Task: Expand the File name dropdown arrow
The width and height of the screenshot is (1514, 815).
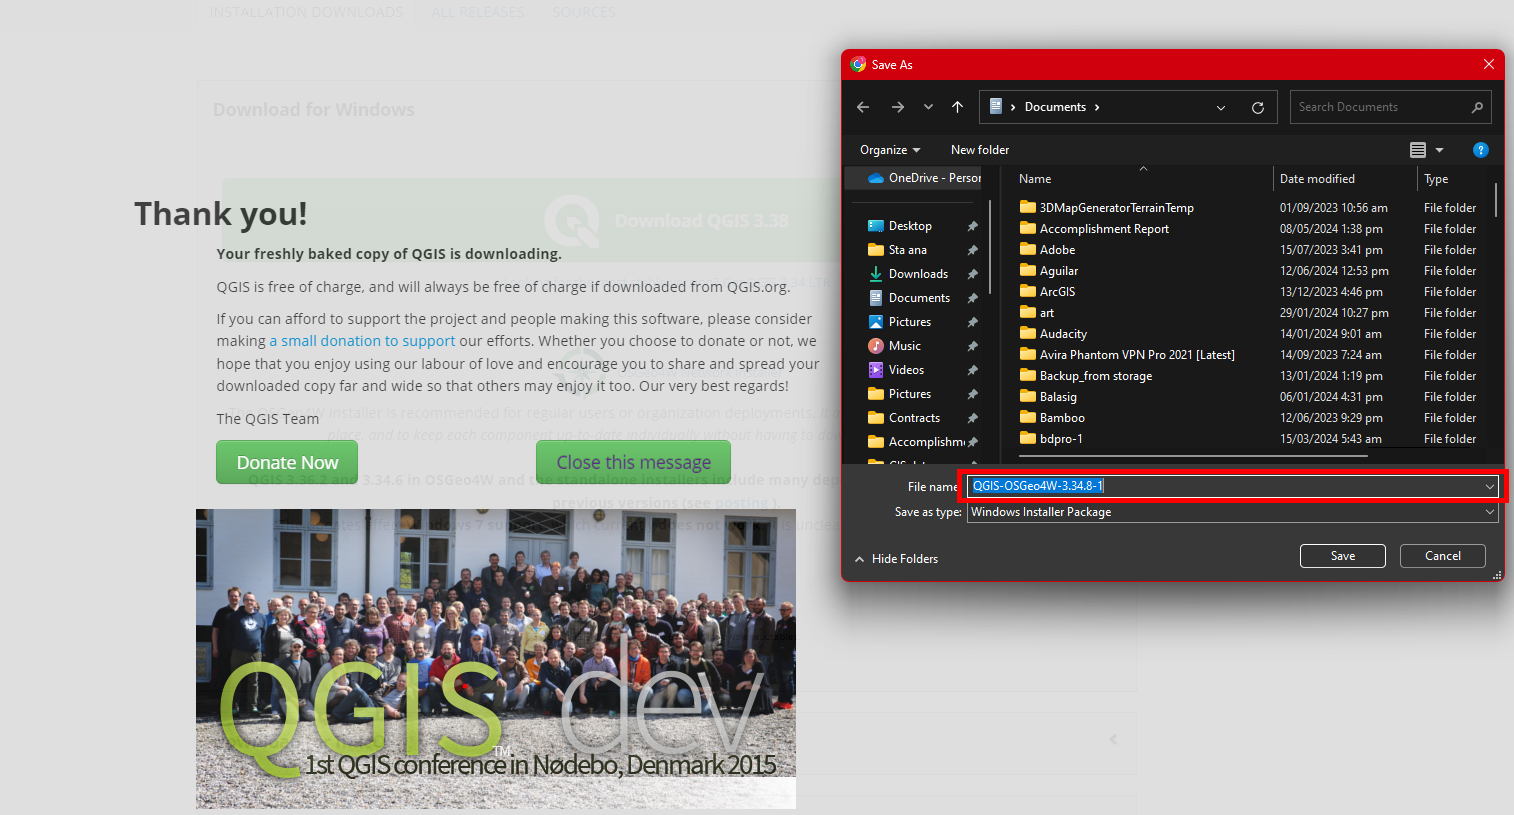Action: (x=1489, y=487)
